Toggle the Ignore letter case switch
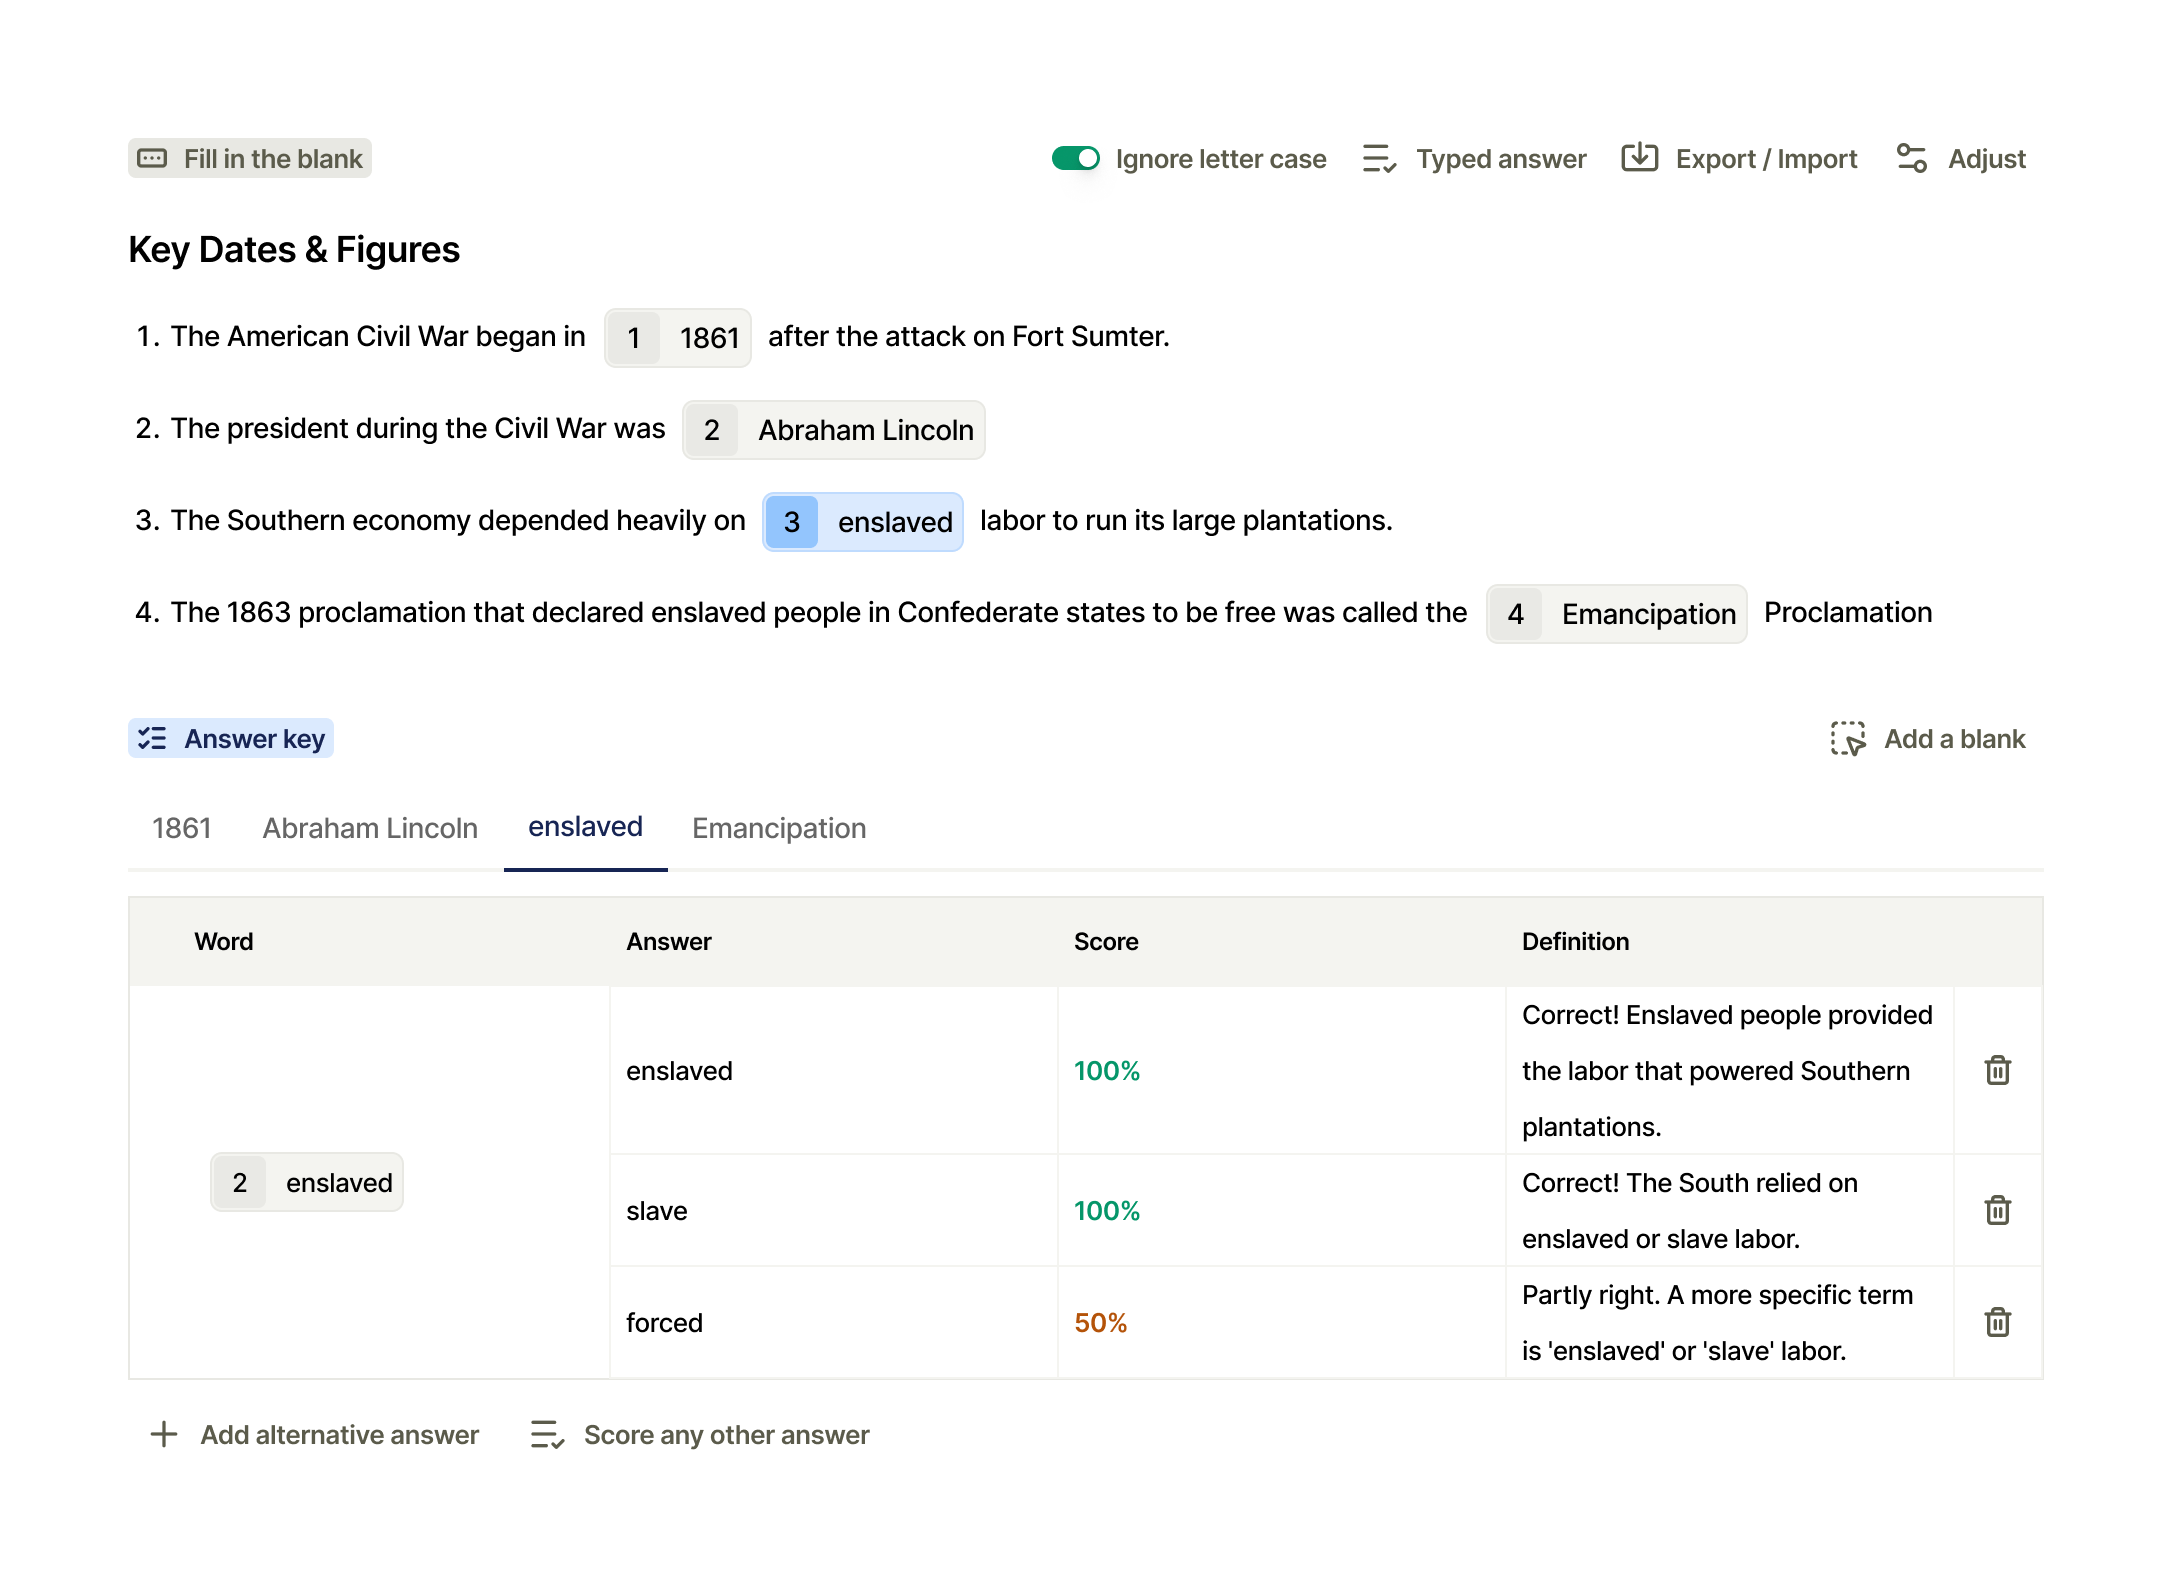Image resolution: width=2172 pixels, height=1592 pixels. click(1075, 159)
